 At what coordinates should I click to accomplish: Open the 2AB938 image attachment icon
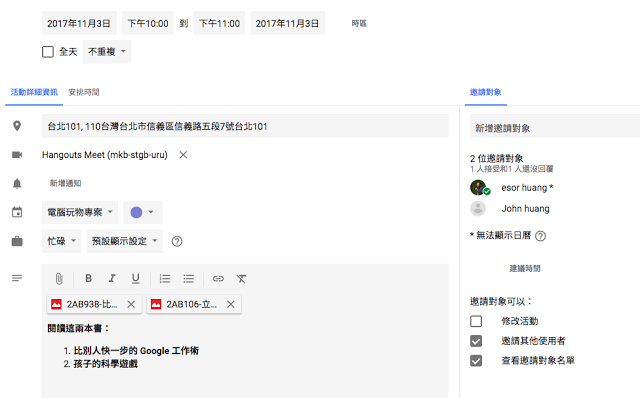(x=56, y=304)
